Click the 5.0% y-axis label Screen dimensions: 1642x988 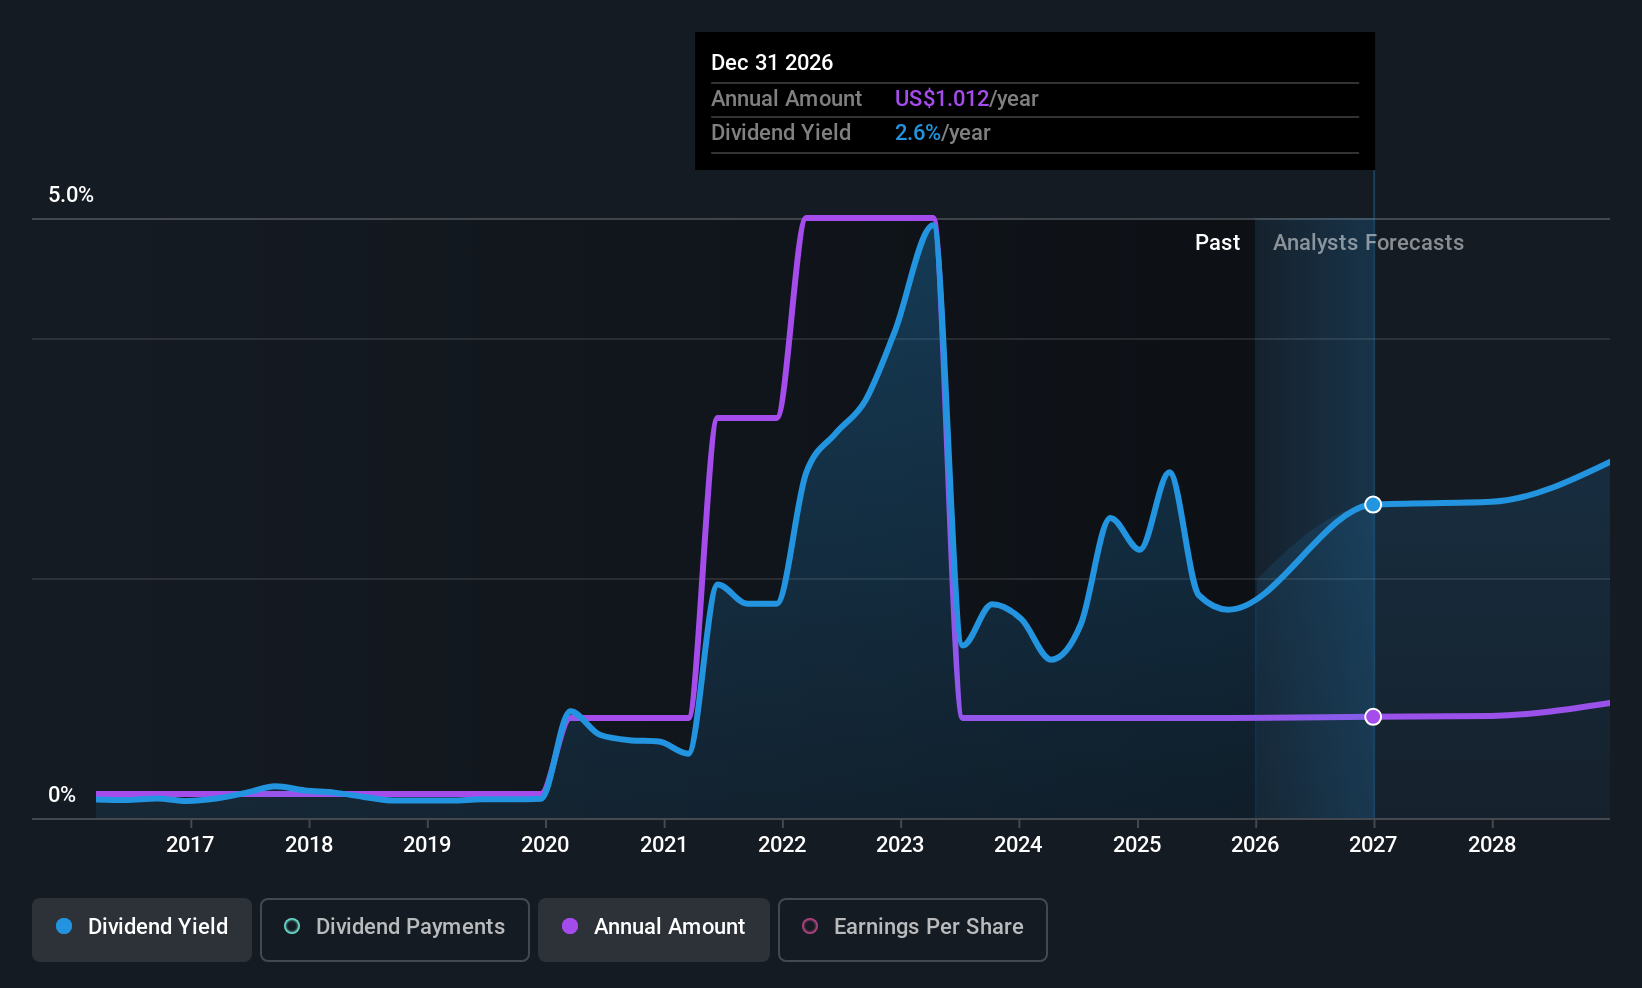(71, 194)
